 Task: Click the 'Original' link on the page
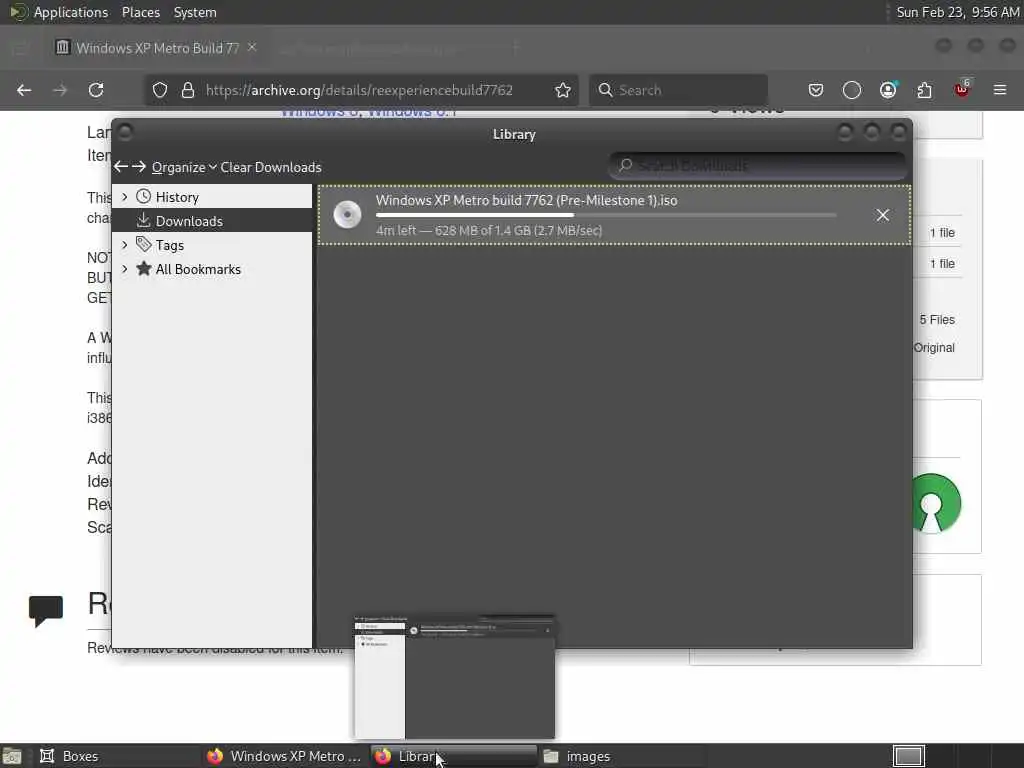pos(934,348)
